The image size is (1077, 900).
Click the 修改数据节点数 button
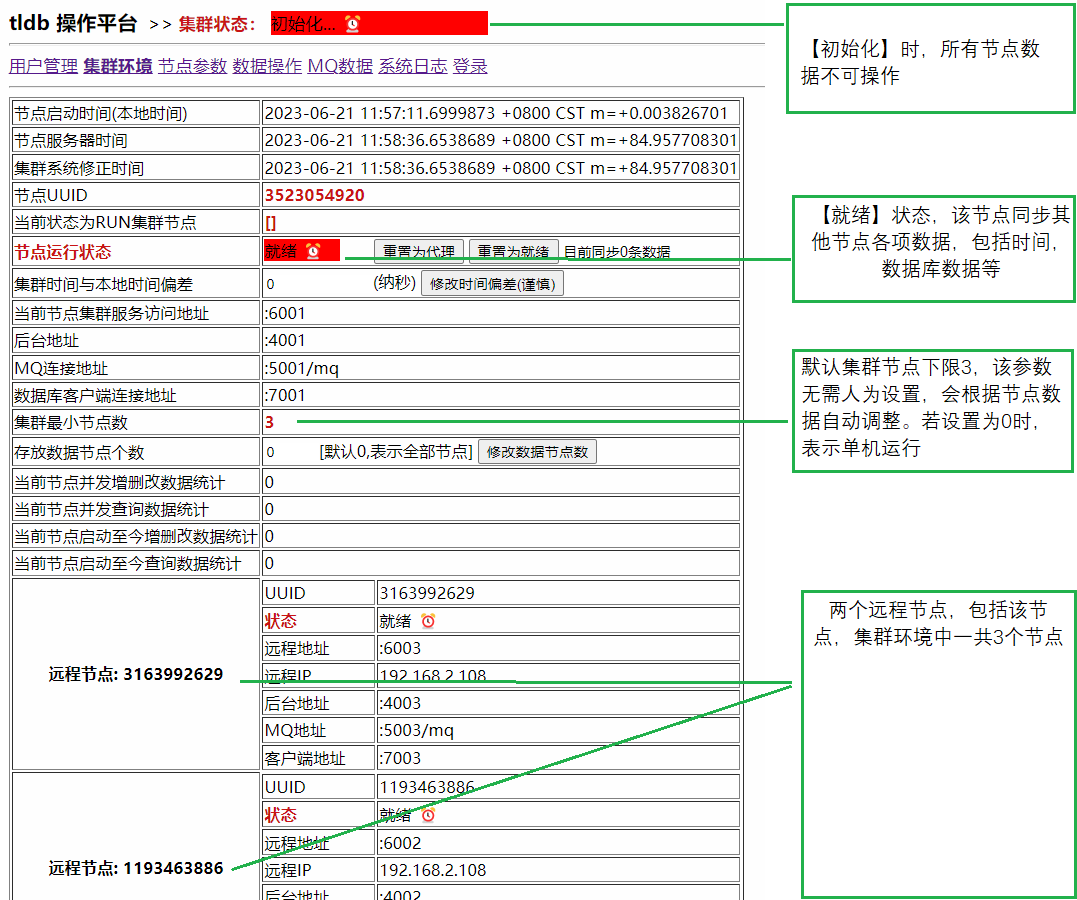point(537,452)
